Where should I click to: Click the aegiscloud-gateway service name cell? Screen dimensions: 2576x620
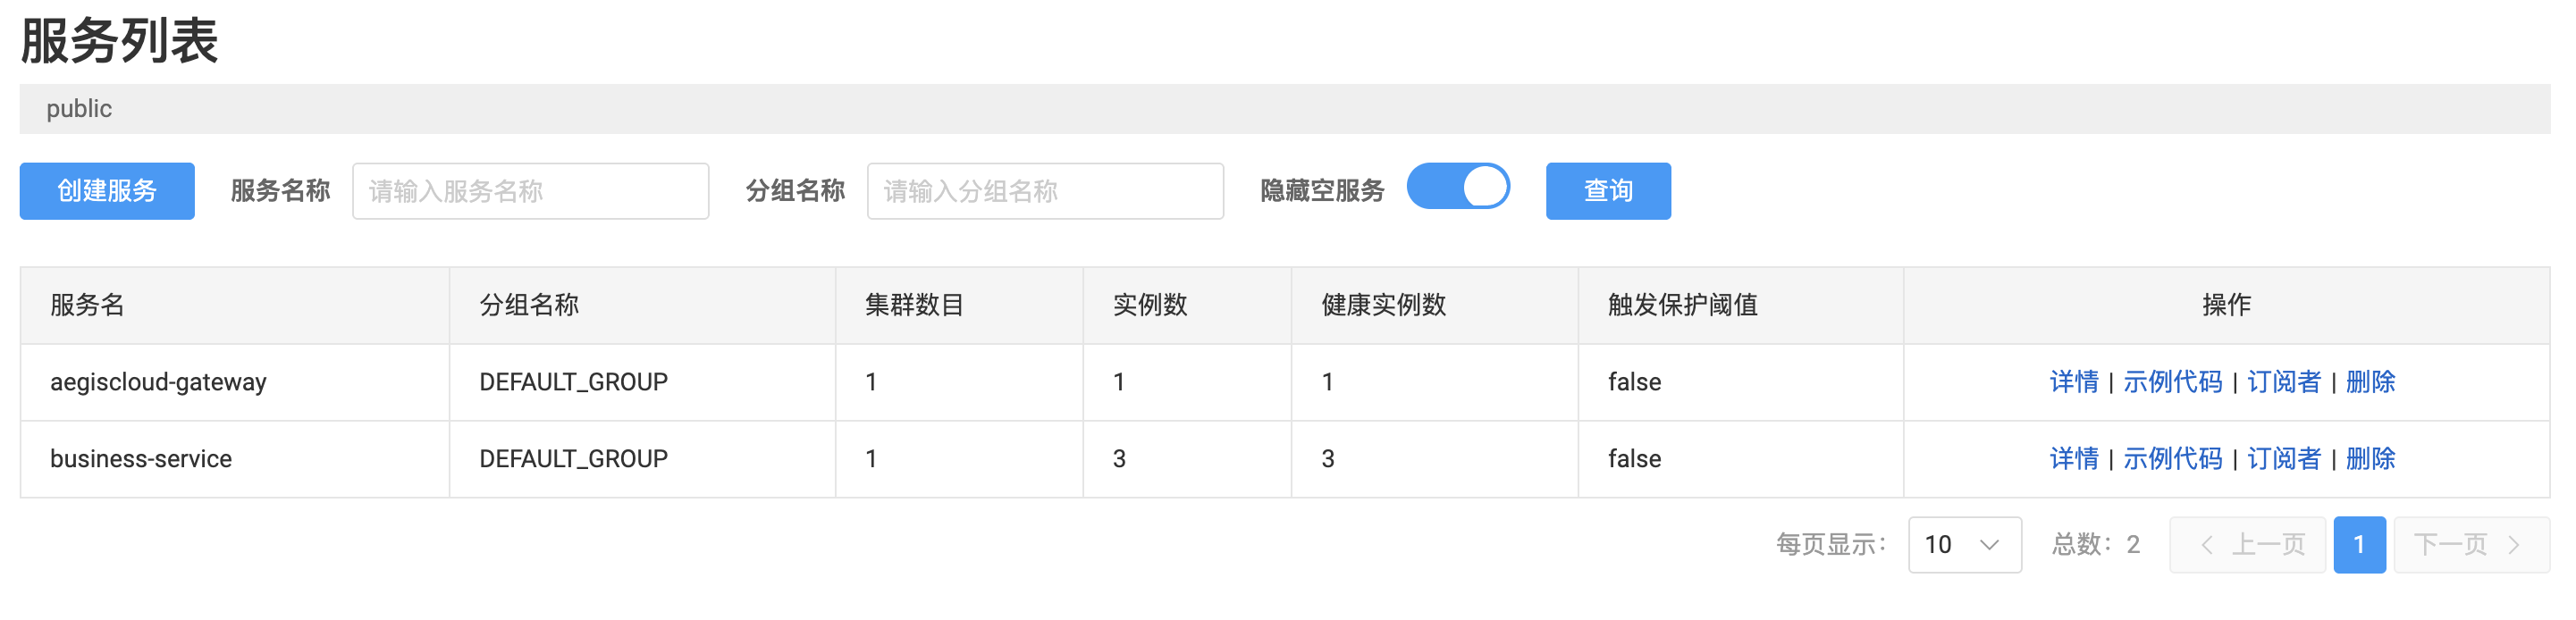[158, 382]
